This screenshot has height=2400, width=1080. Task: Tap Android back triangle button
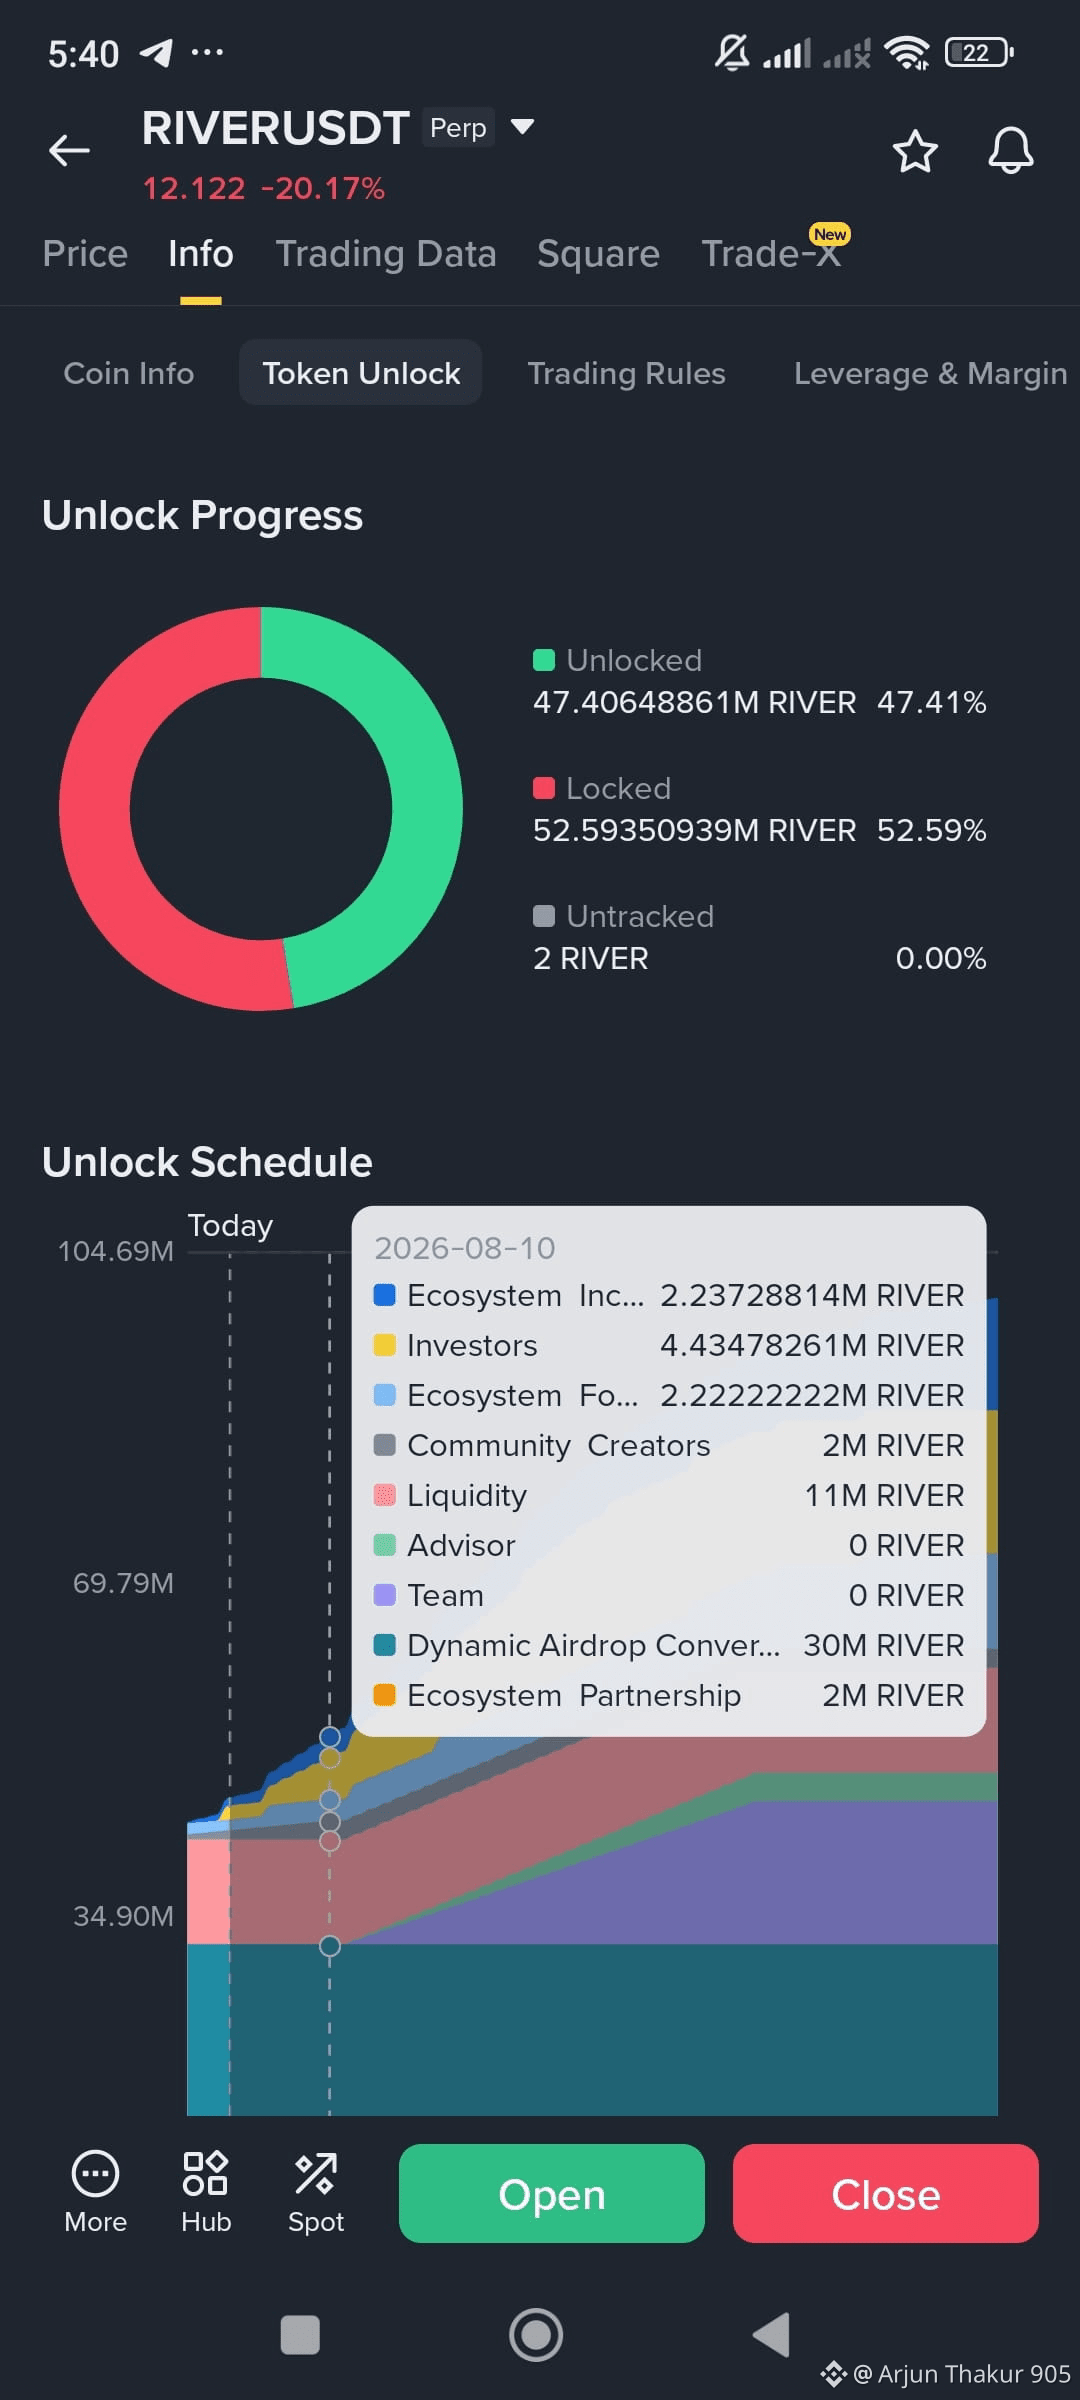click(771, 2335)
